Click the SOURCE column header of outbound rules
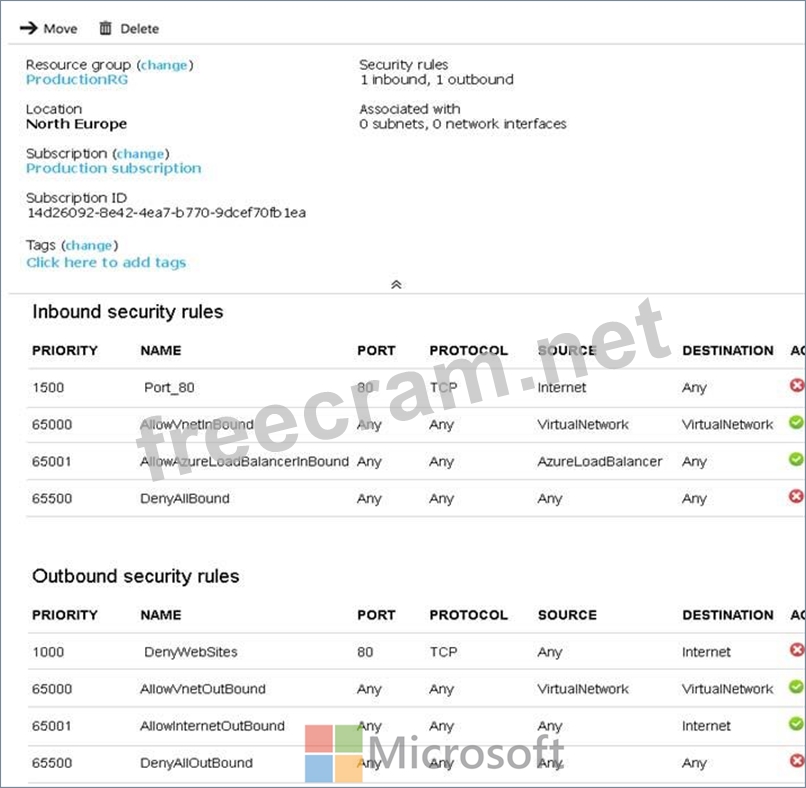806x788 pixels. click(x=567, y=615)
